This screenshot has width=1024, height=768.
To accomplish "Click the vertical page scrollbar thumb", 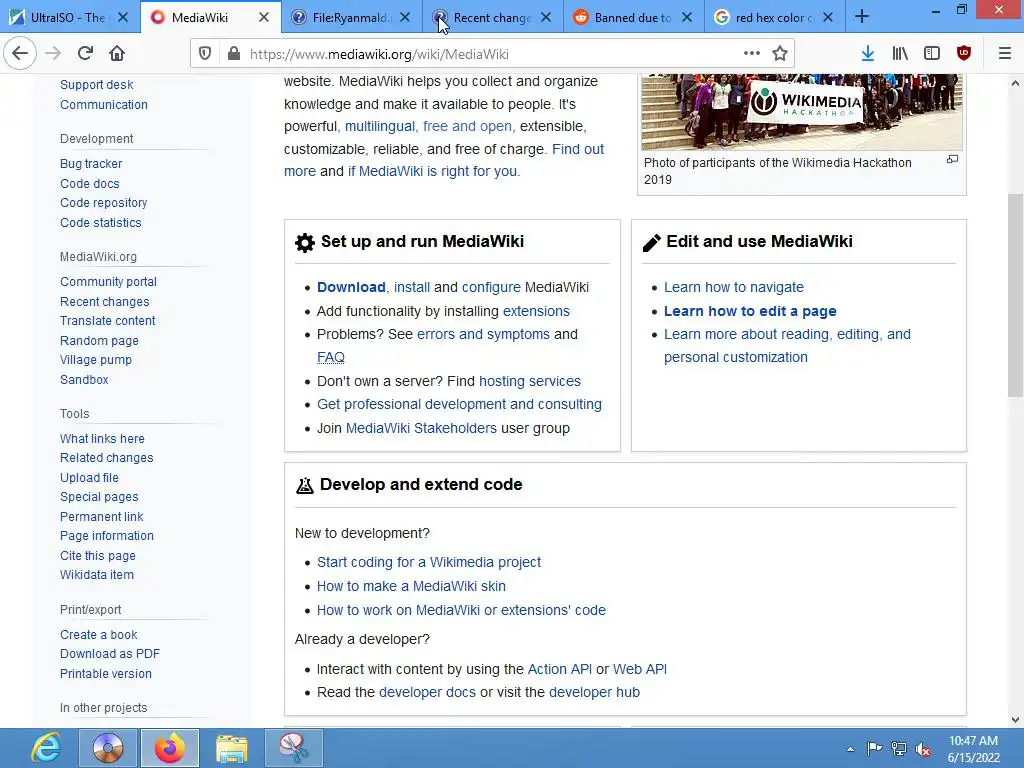I will coord(1015,295).
